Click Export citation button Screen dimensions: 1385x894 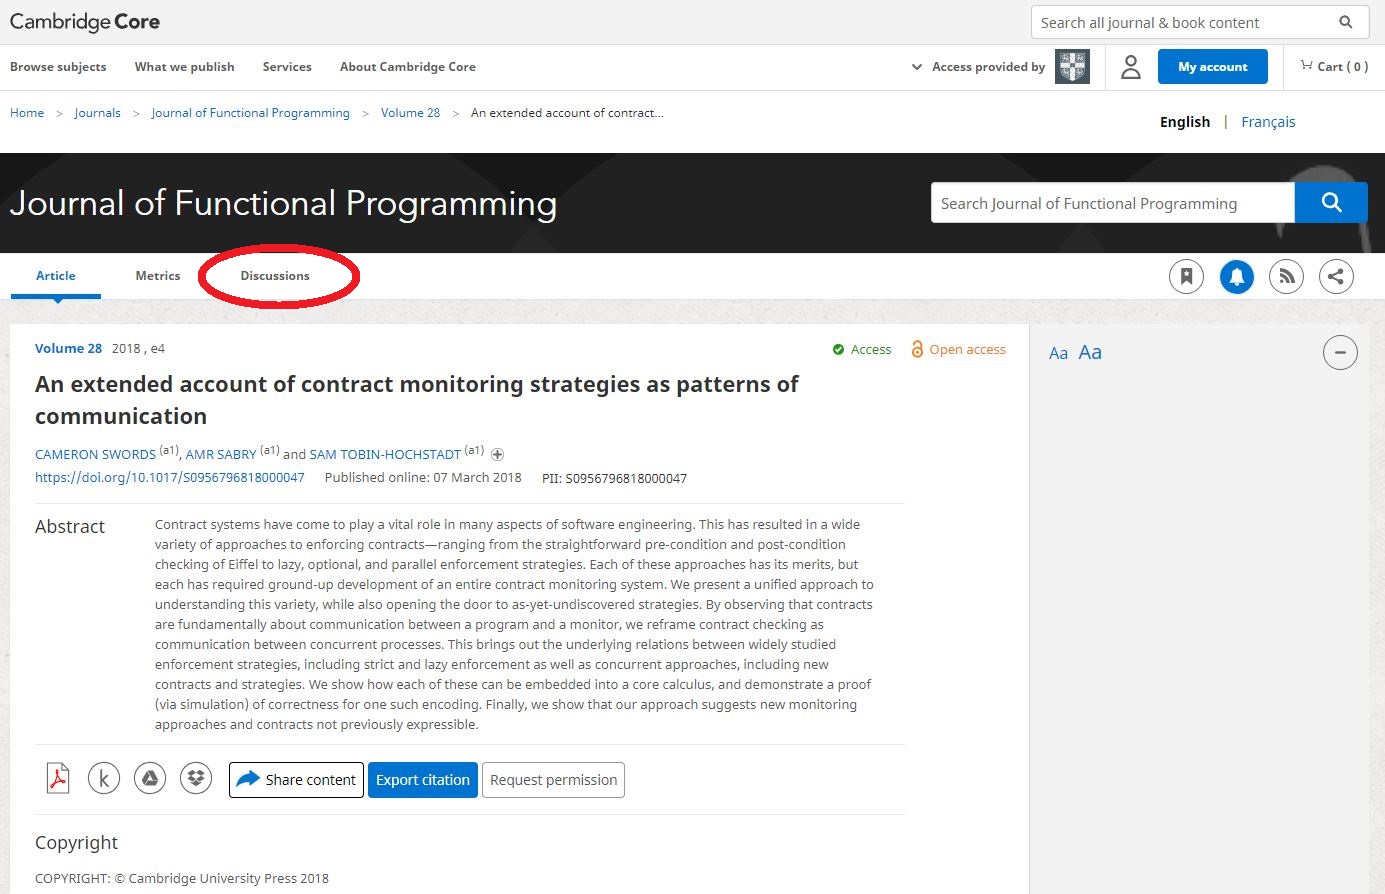(423, 780)
